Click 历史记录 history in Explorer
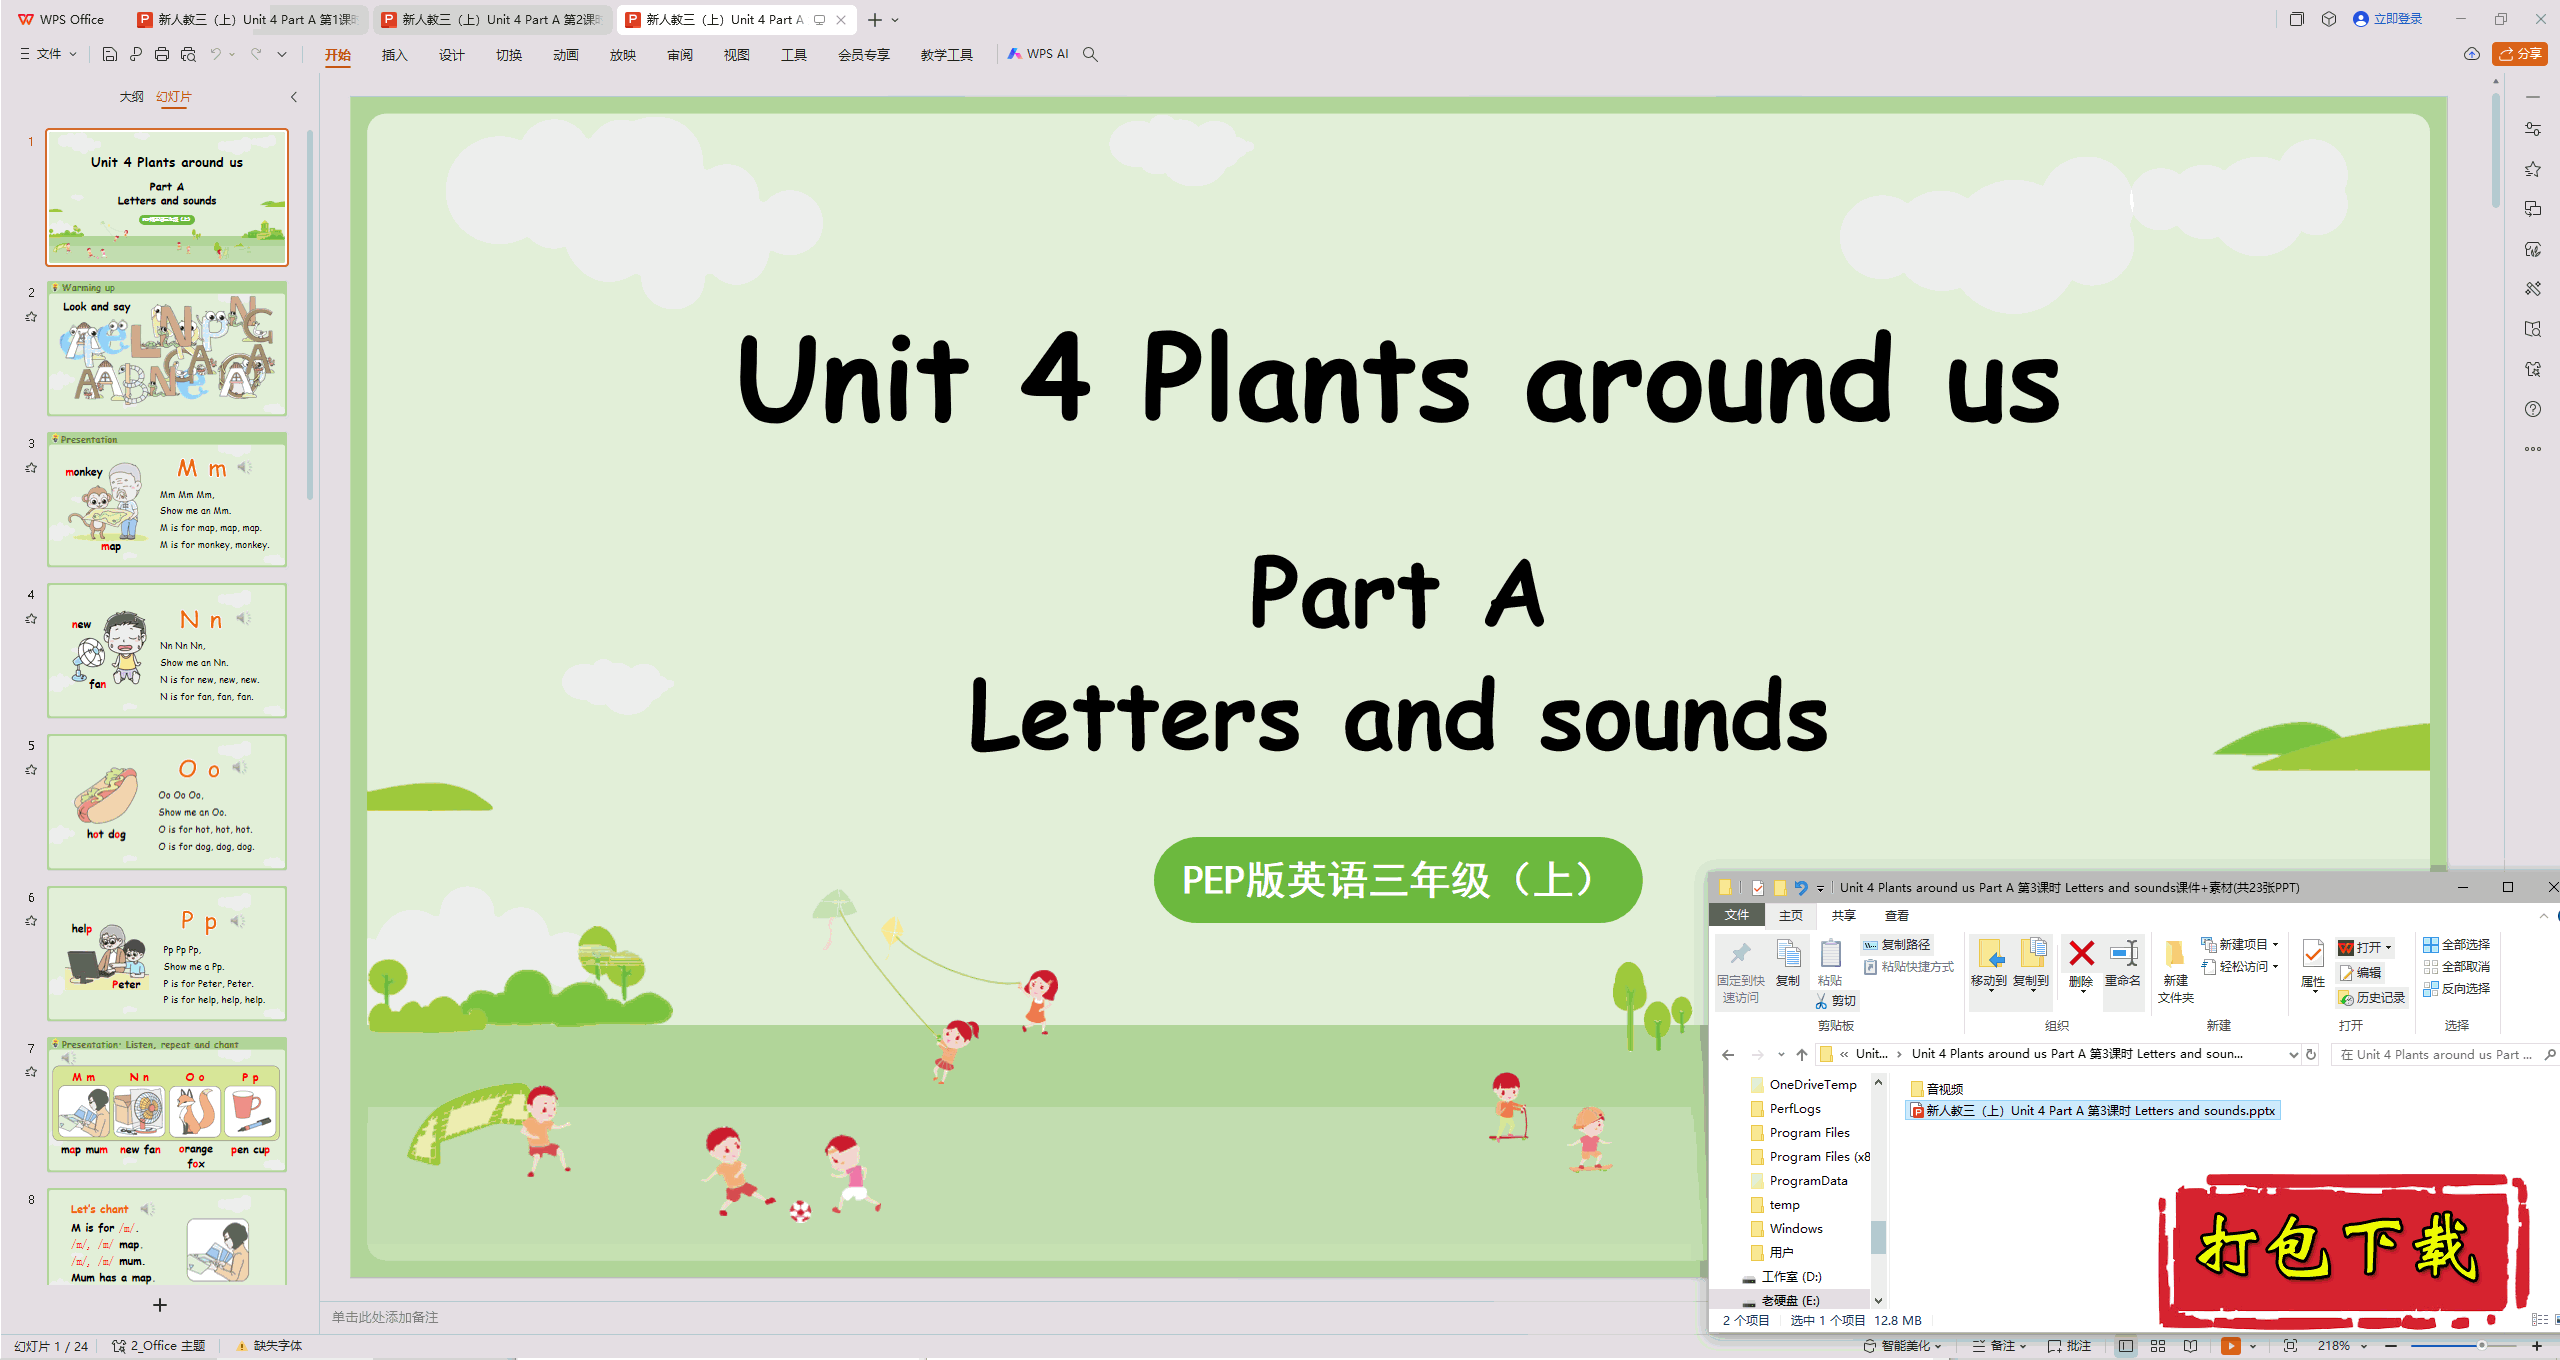Image resolution: width=2560 pixels, height=1360 pixels. [x=2372, y=998]
